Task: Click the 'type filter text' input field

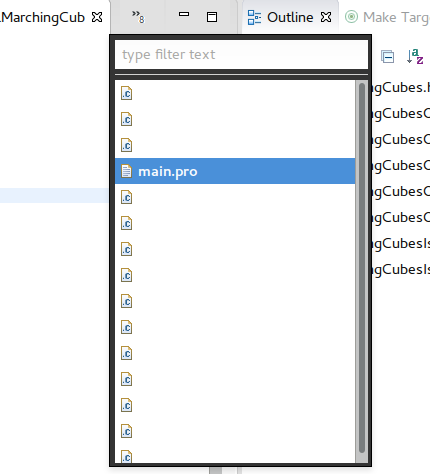Action: click(x=241, y=55)
